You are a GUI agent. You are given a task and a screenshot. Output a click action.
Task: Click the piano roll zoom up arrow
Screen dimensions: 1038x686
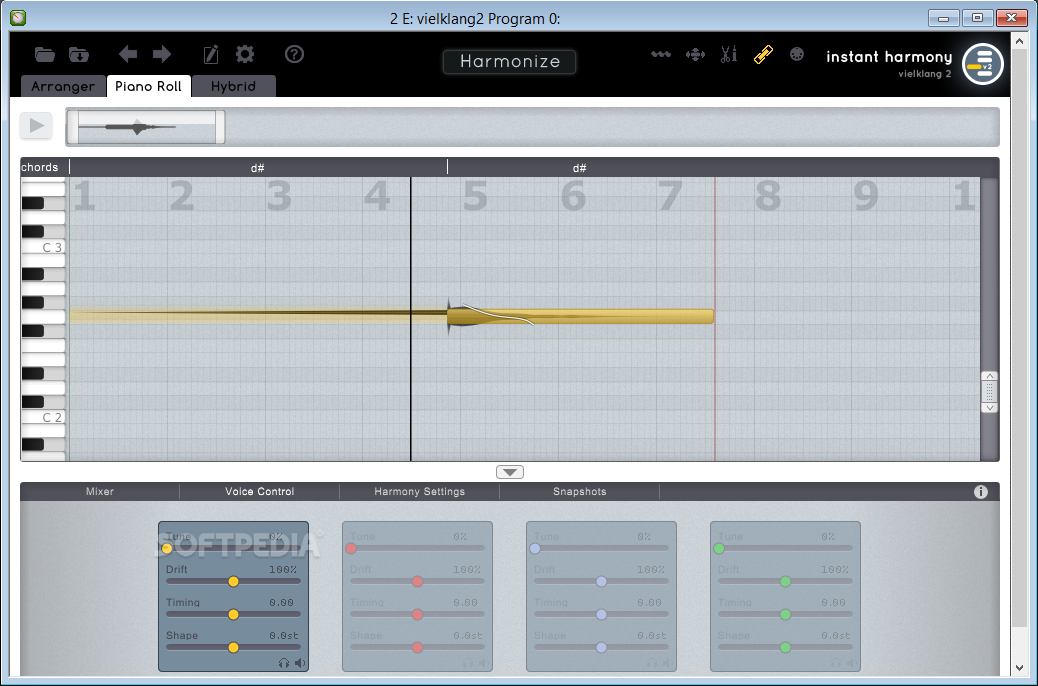(x=989, y=376)
